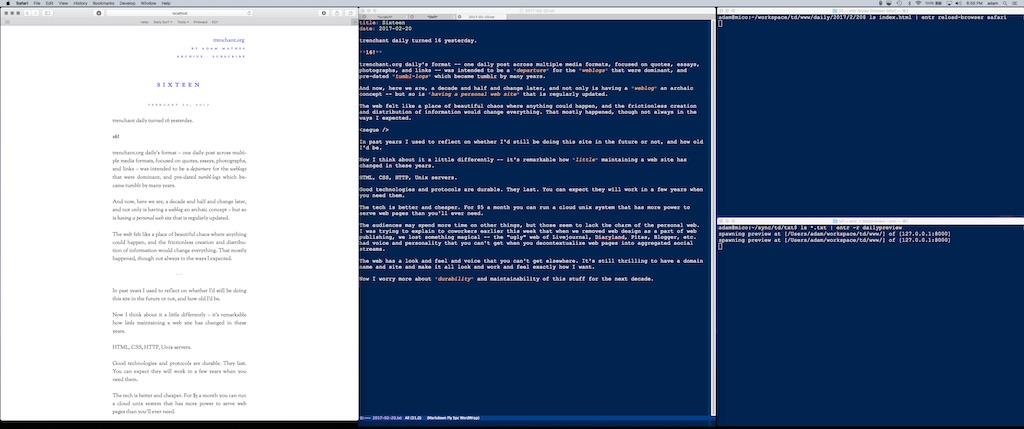1024x429 pixels.
Task: Click the first favorites bar bookmark
Action: (x=144, y=22)
